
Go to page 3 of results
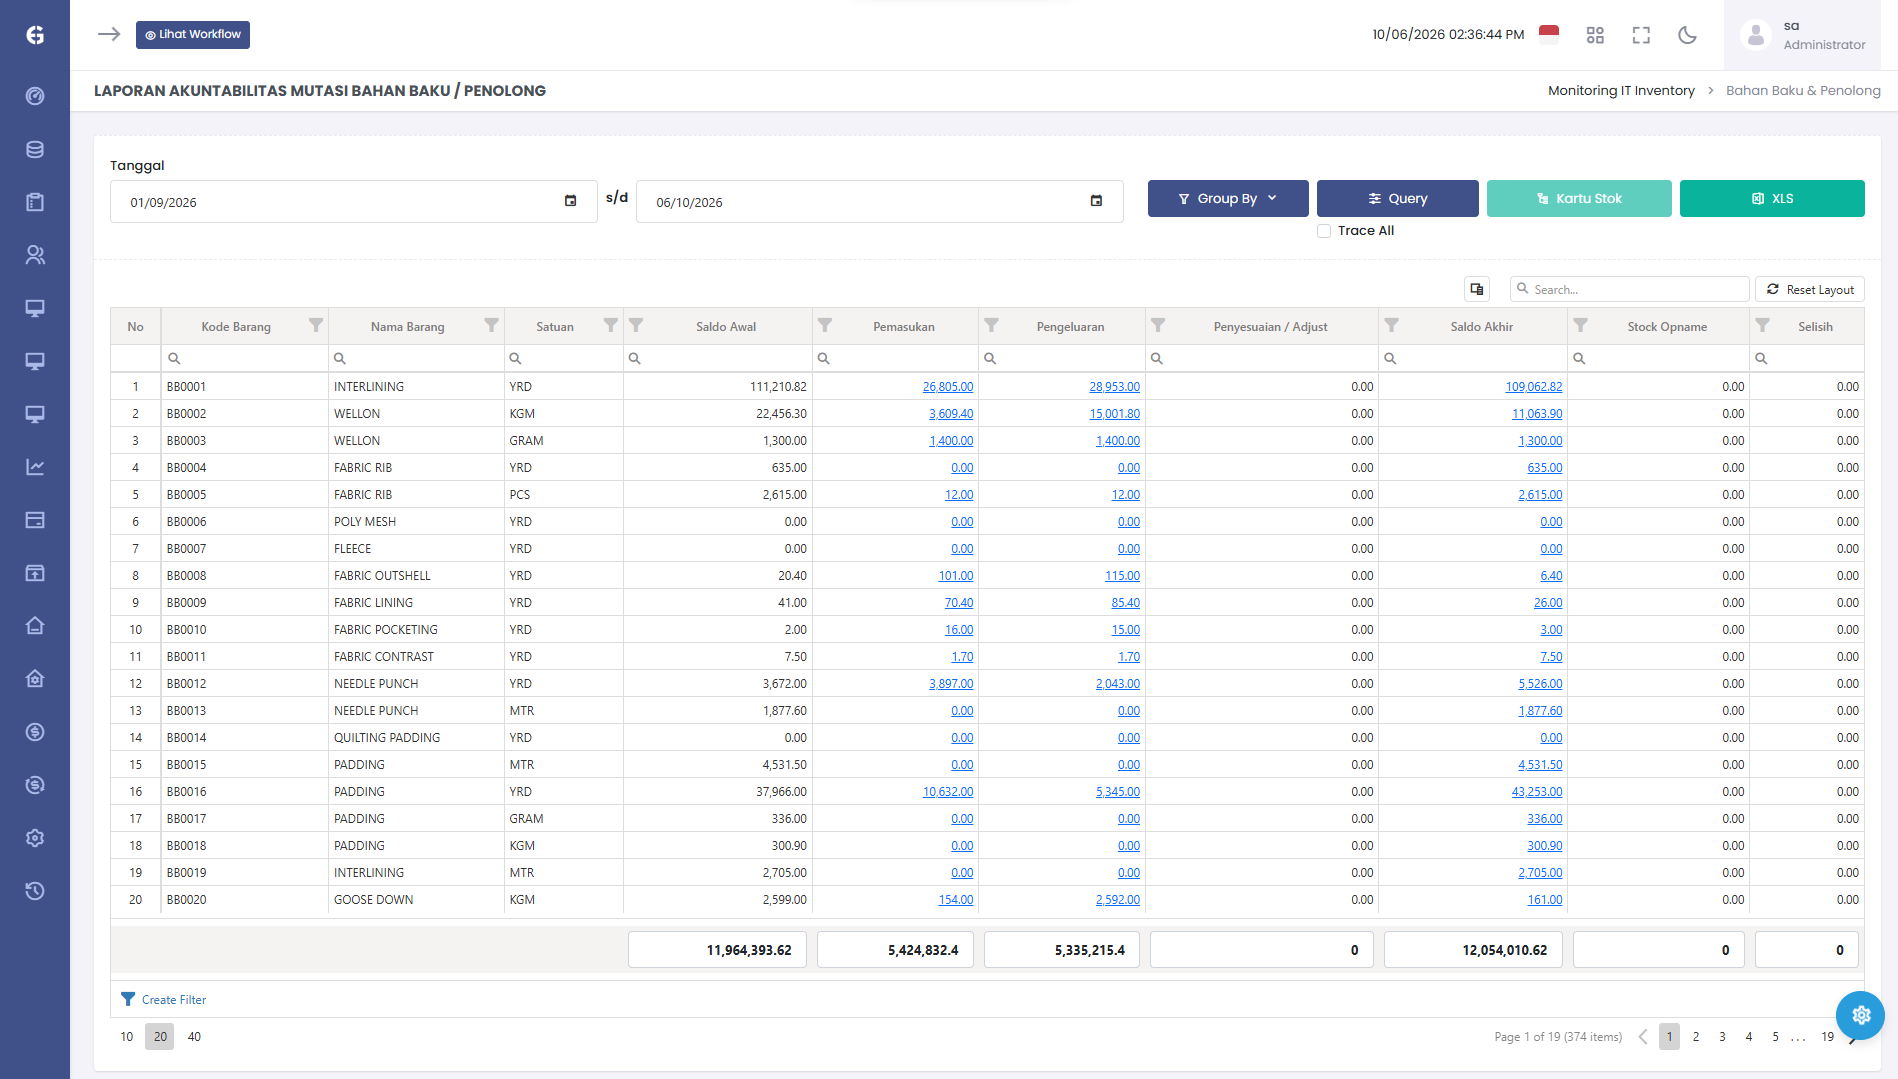[x=1722, y=1037]
